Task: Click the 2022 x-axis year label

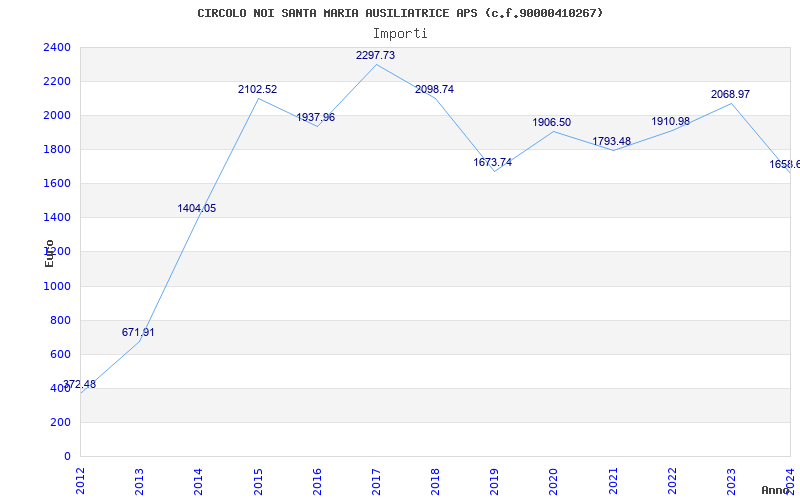Action: point(672,481)
